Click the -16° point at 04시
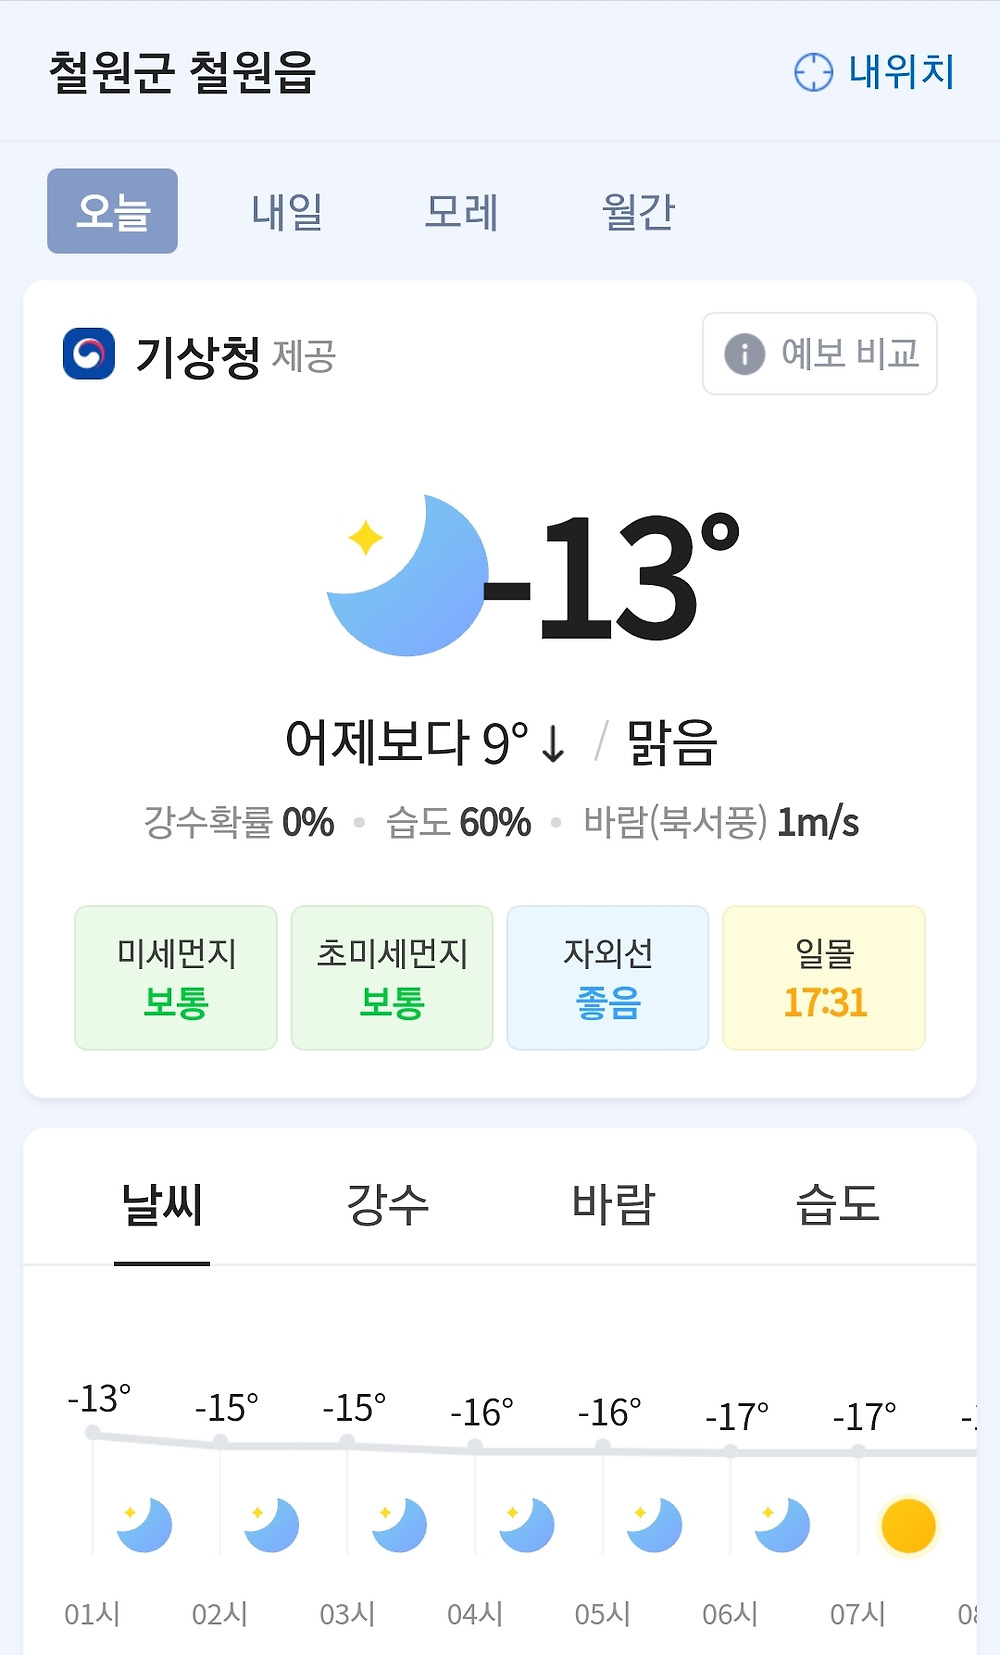1000x1655 pixels. tap(475, 1445)
